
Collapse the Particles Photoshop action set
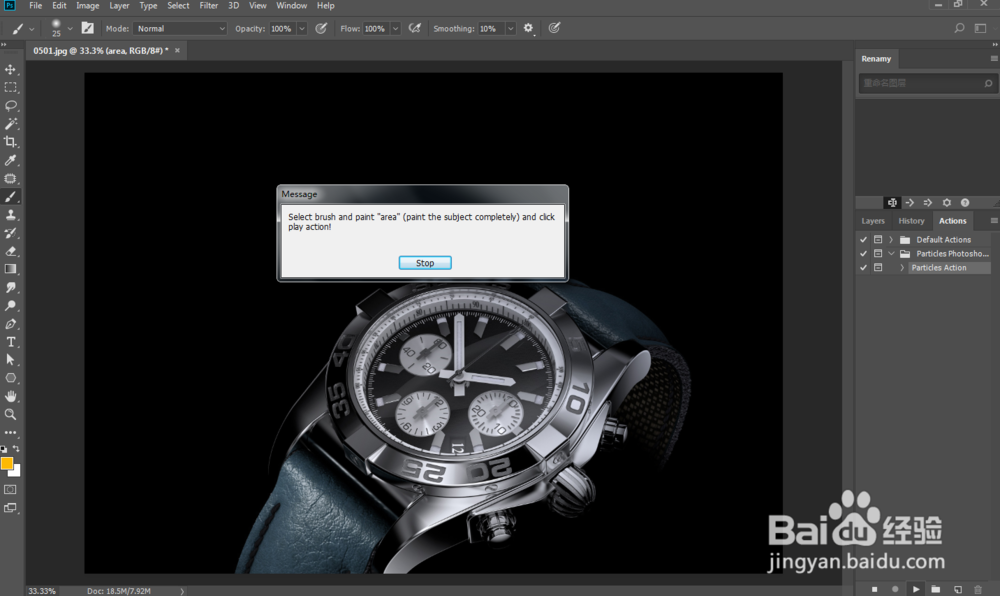click(891, 254)
